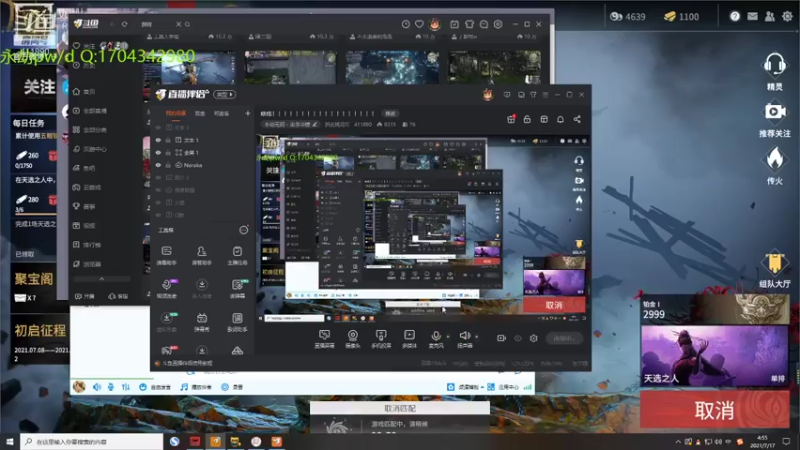Collapse the Douyu sidebar using the chevron
This screenshot has height=450, width=800.
(102, 279)
